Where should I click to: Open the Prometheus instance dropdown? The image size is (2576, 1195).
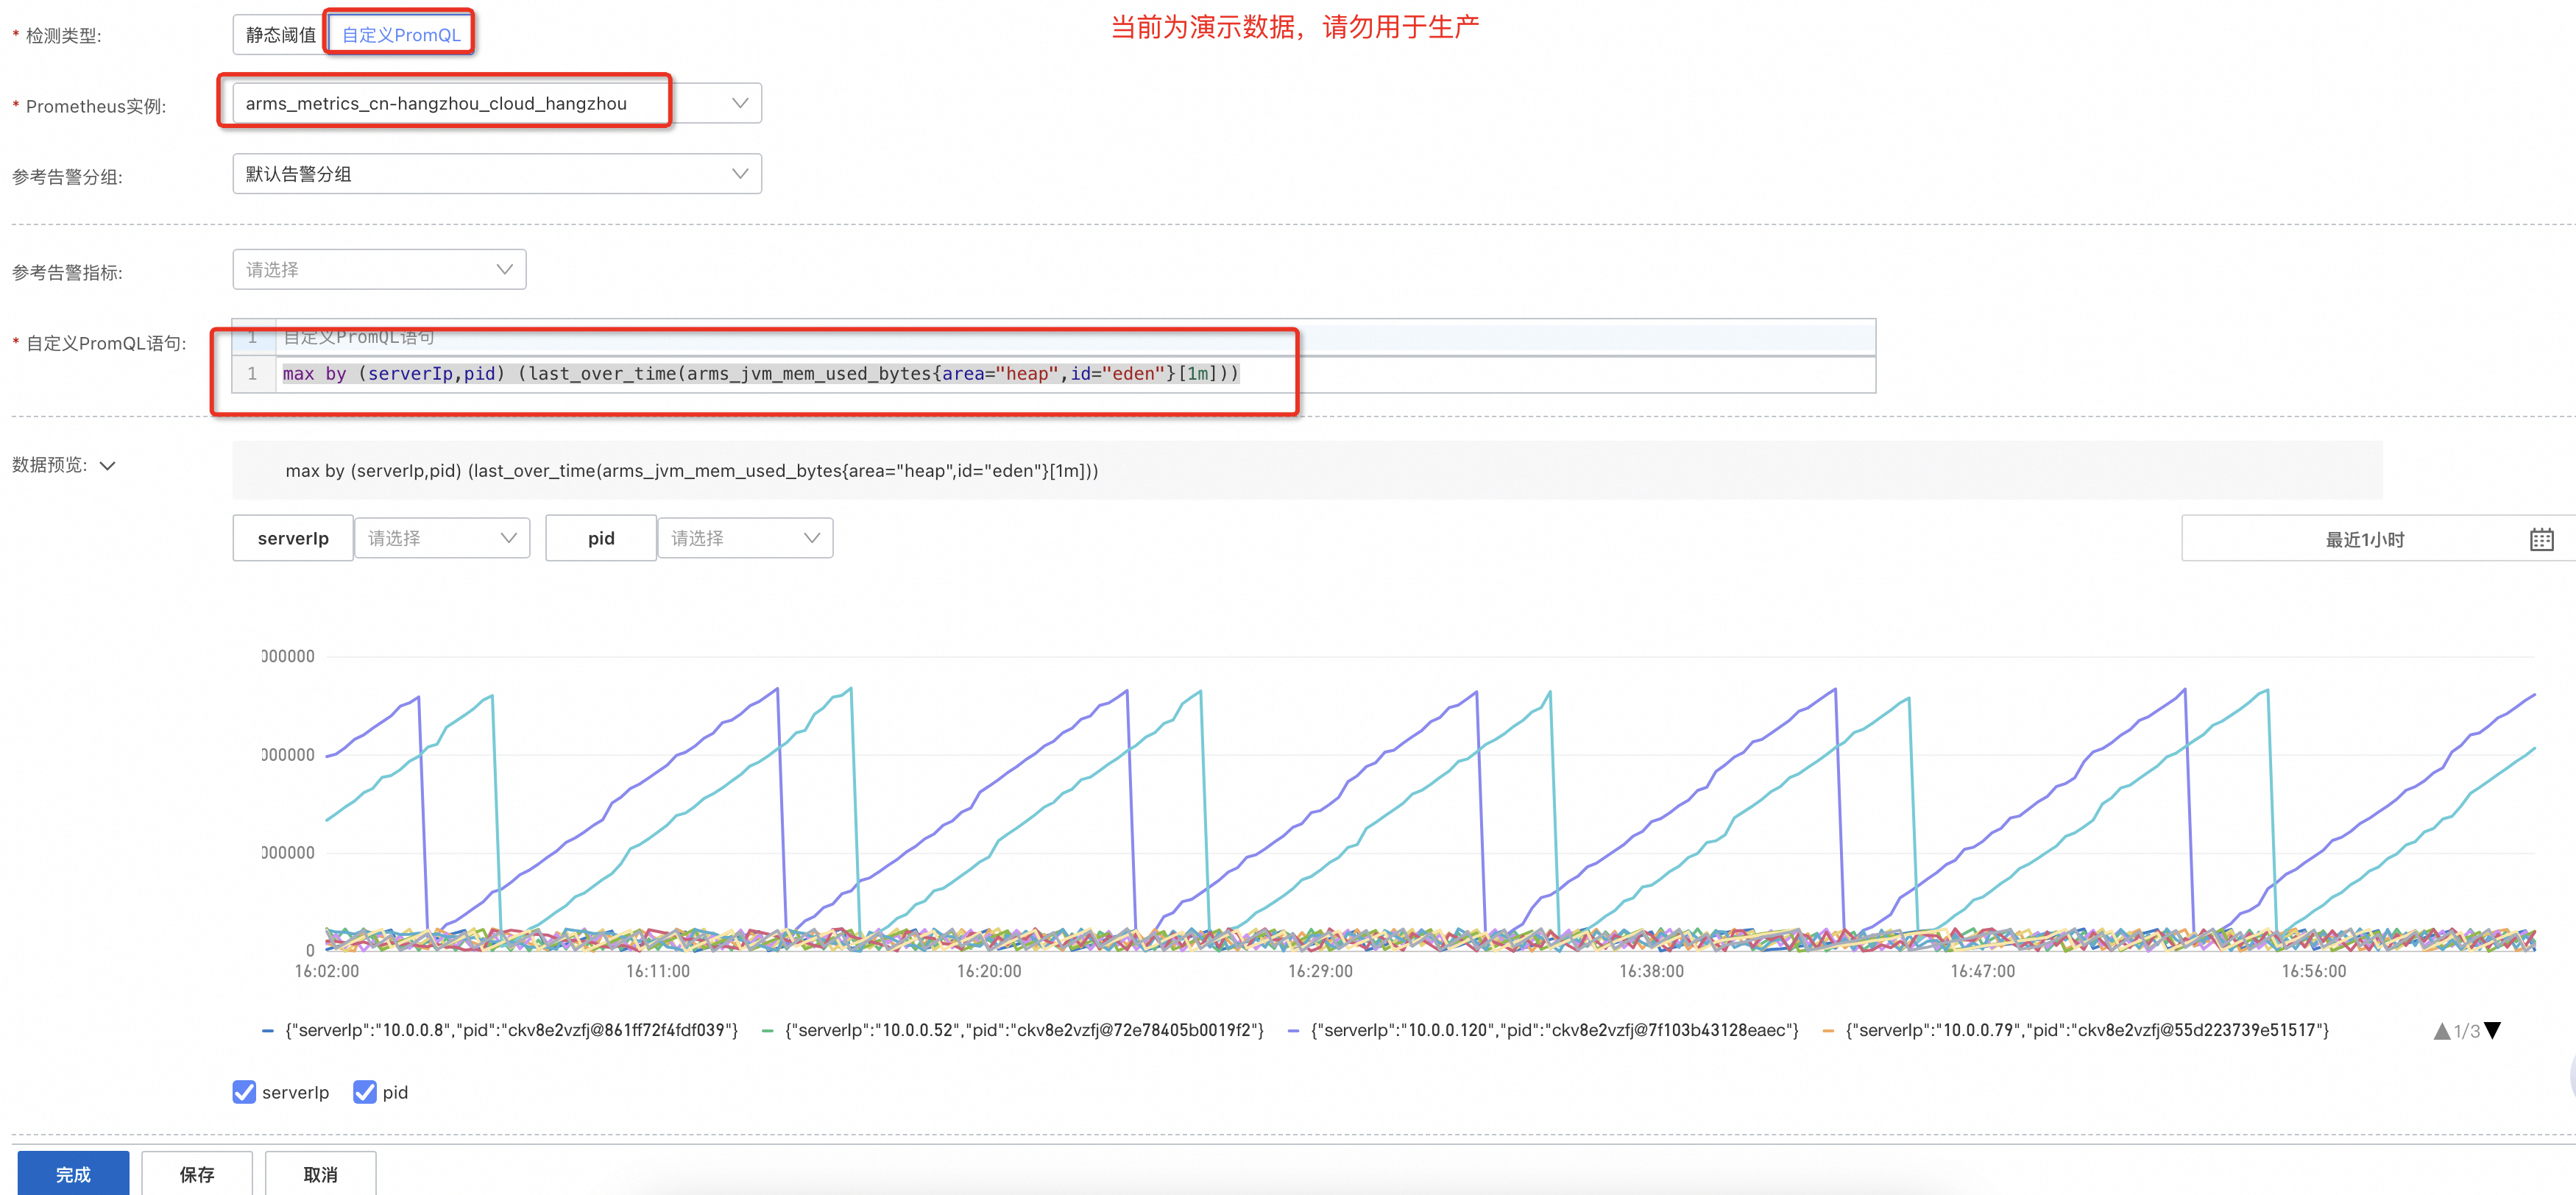point(496,103)
